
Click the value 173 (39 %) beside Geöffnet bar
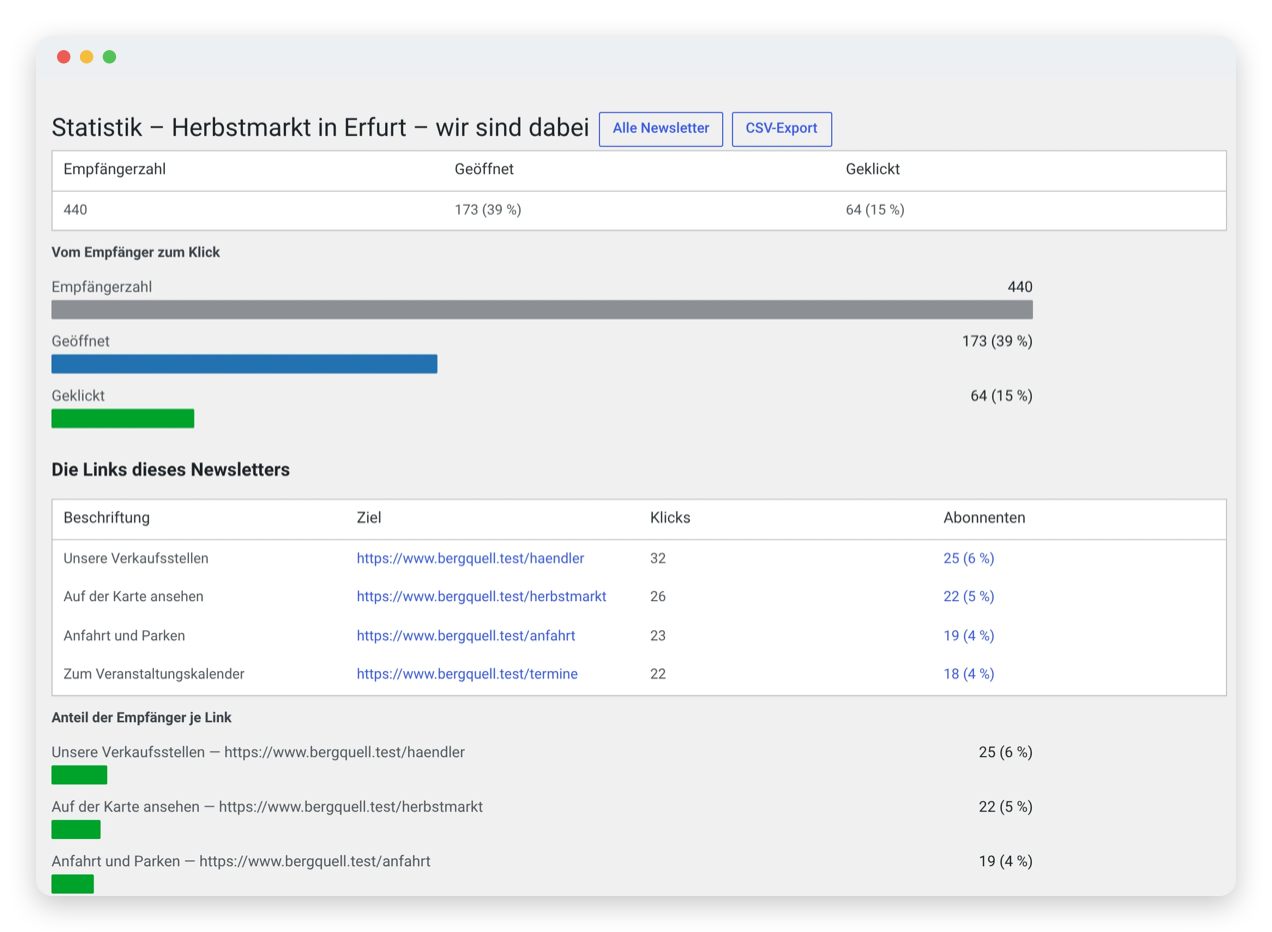point(997,341)
